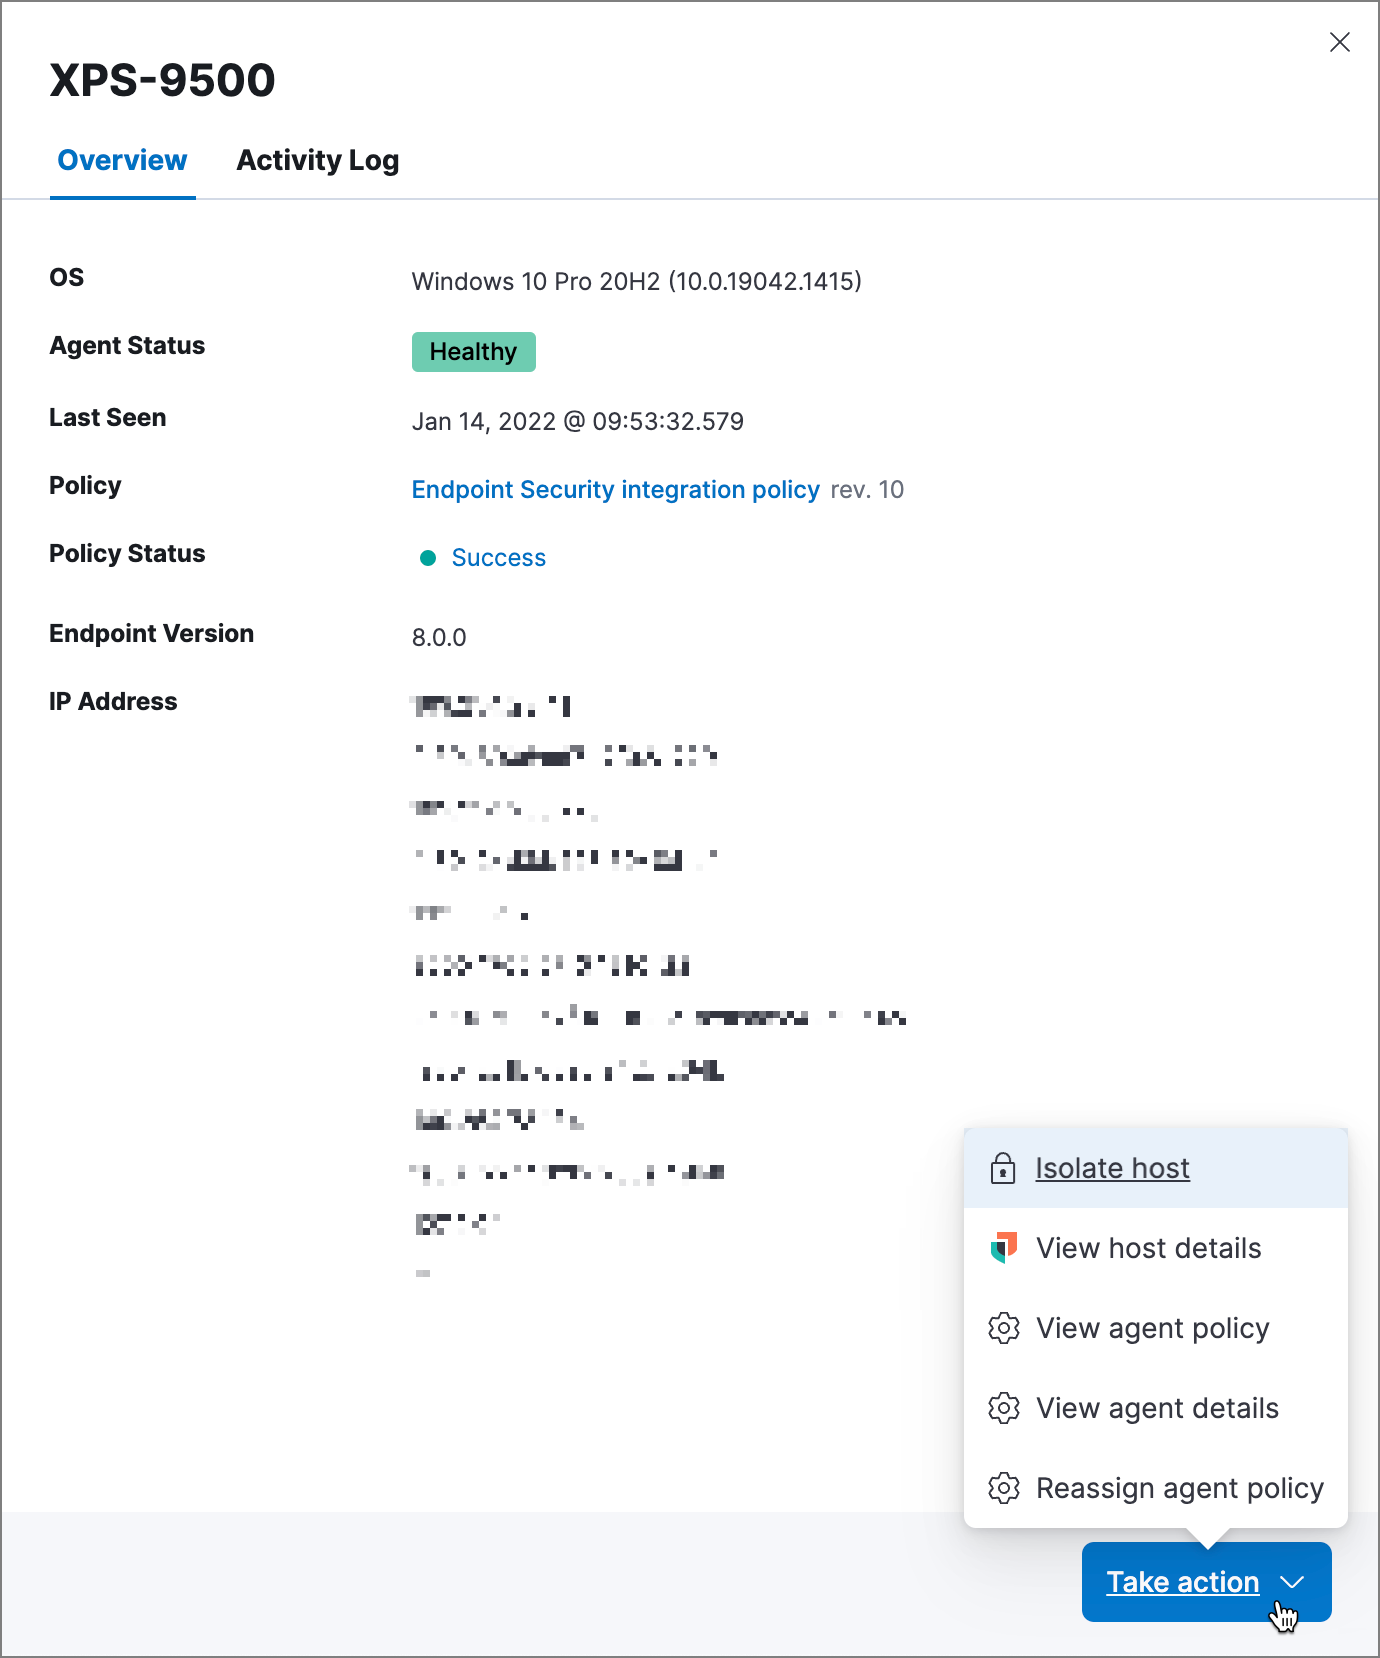
Task: Click the lock icon beside Isolate host
Action: [1003, 1168]
